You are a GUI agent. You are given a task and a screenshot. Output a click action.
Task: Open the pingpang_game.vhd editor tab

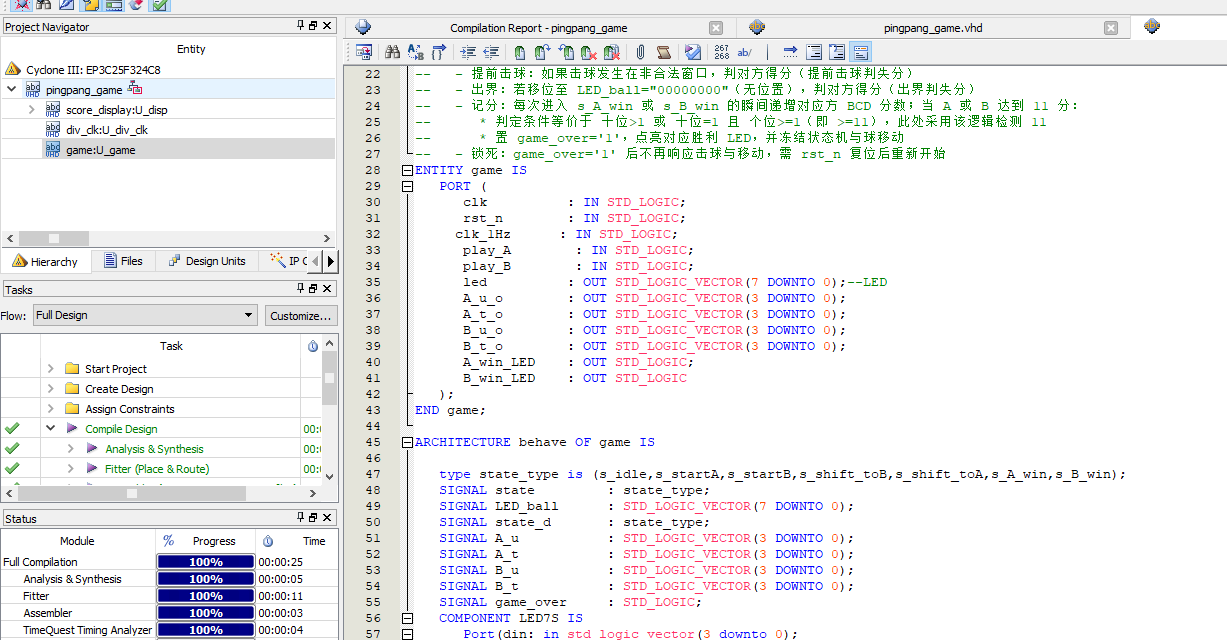[933, 28]
